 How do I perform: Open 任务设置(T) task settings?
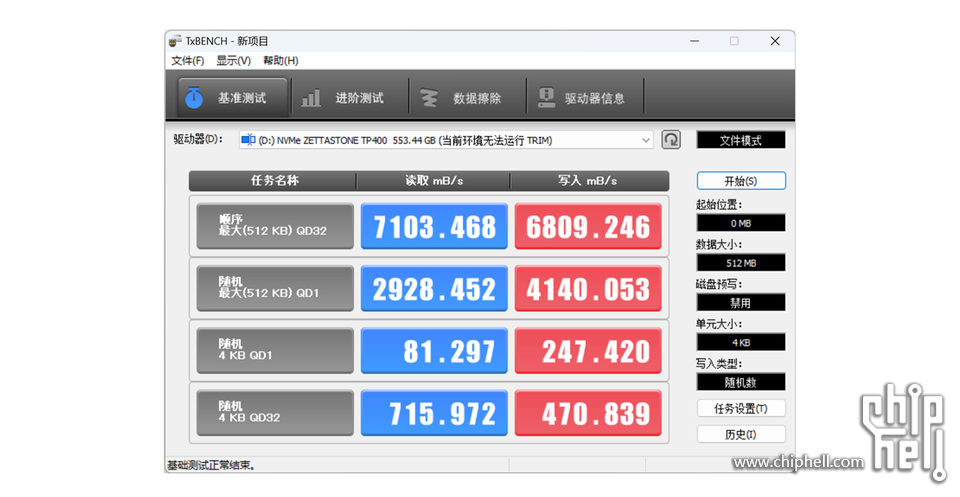coord(740,408)
